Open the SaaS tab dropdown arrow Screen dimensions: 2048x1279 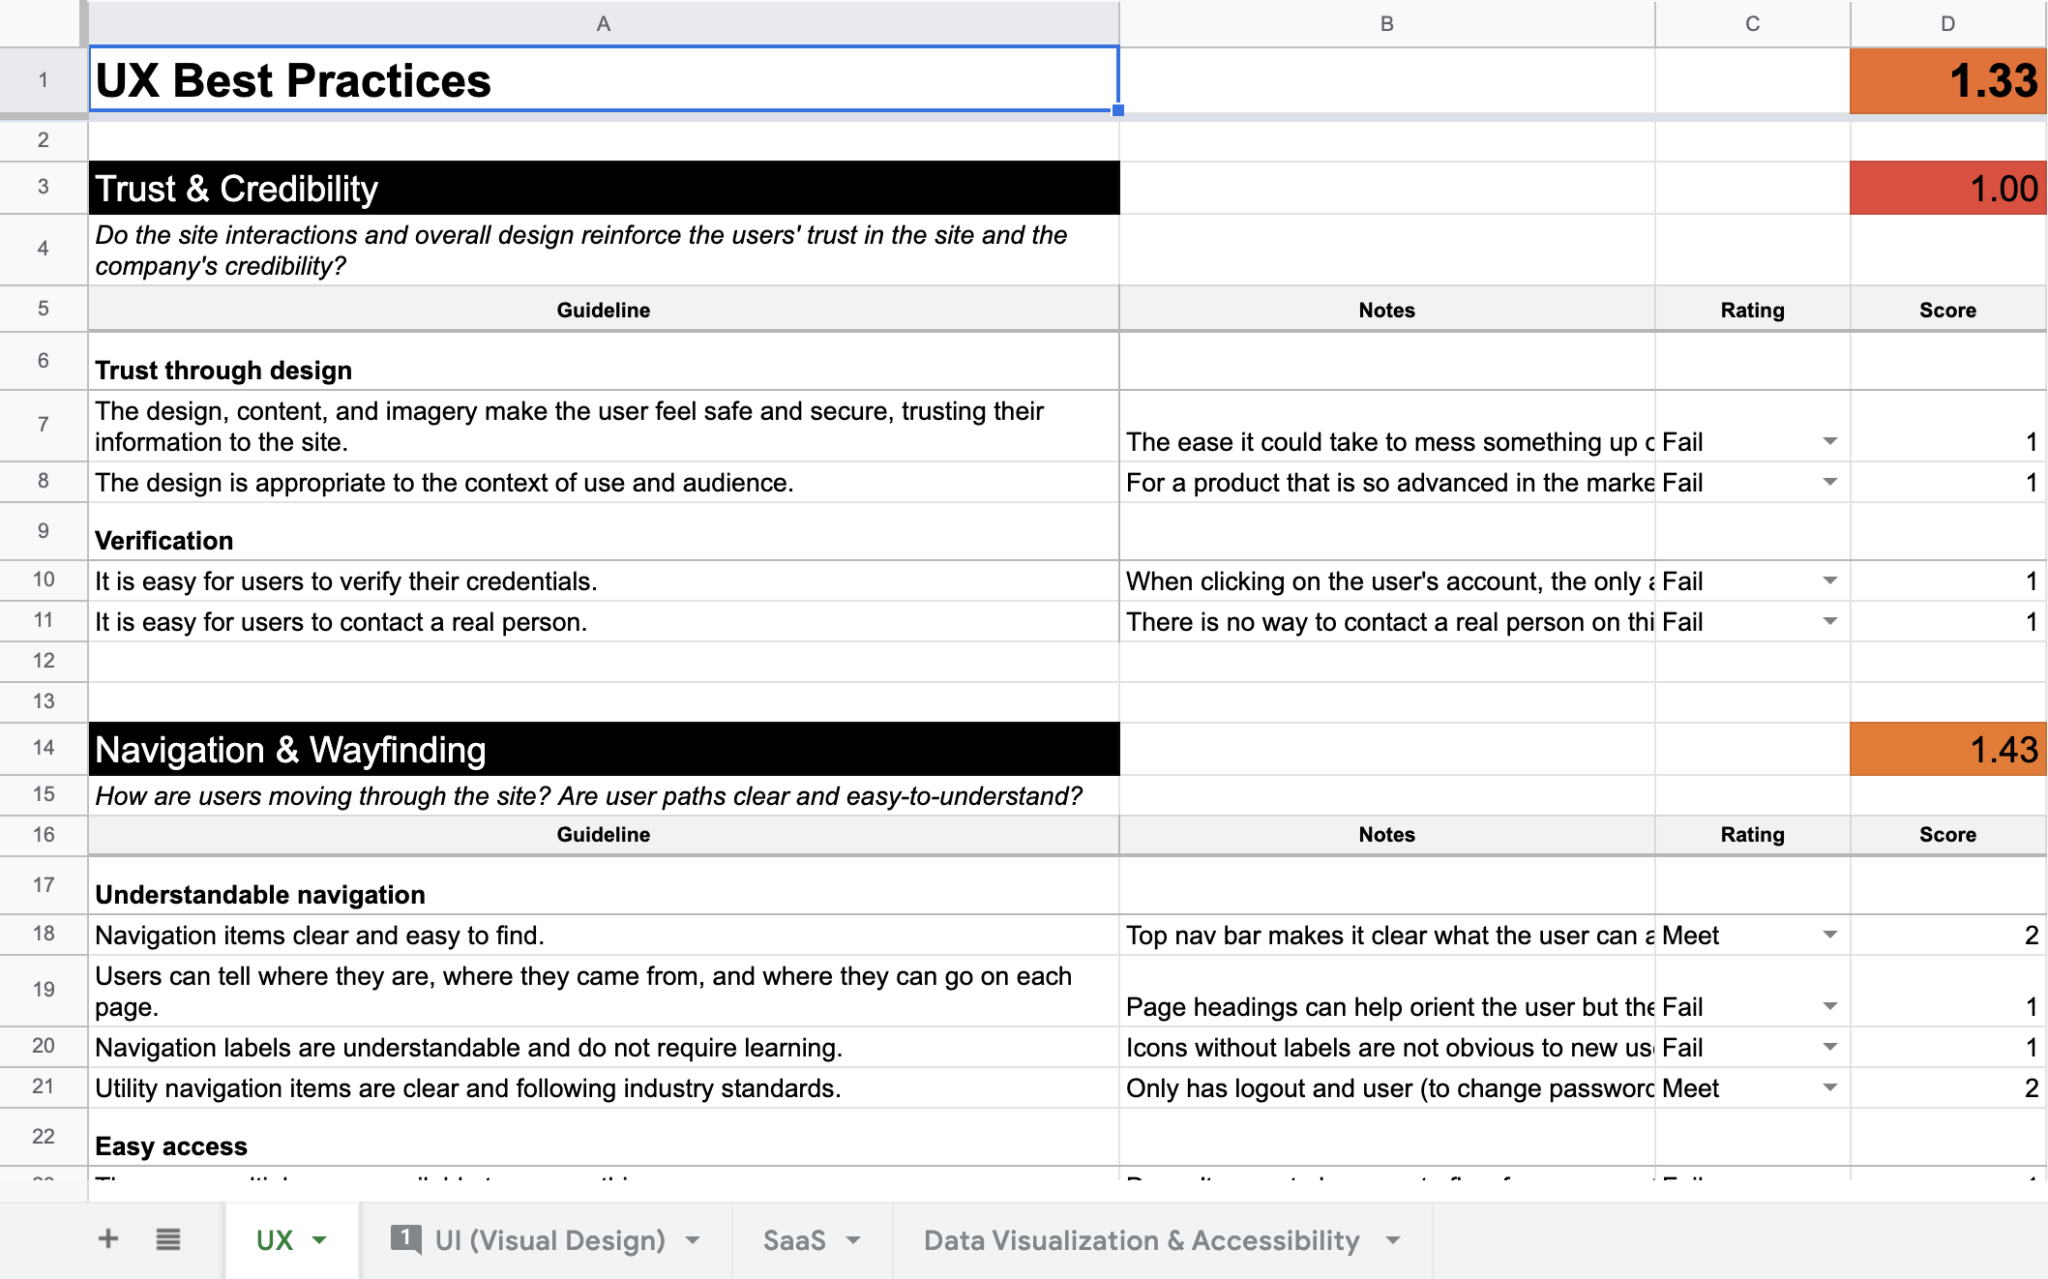853,1240
